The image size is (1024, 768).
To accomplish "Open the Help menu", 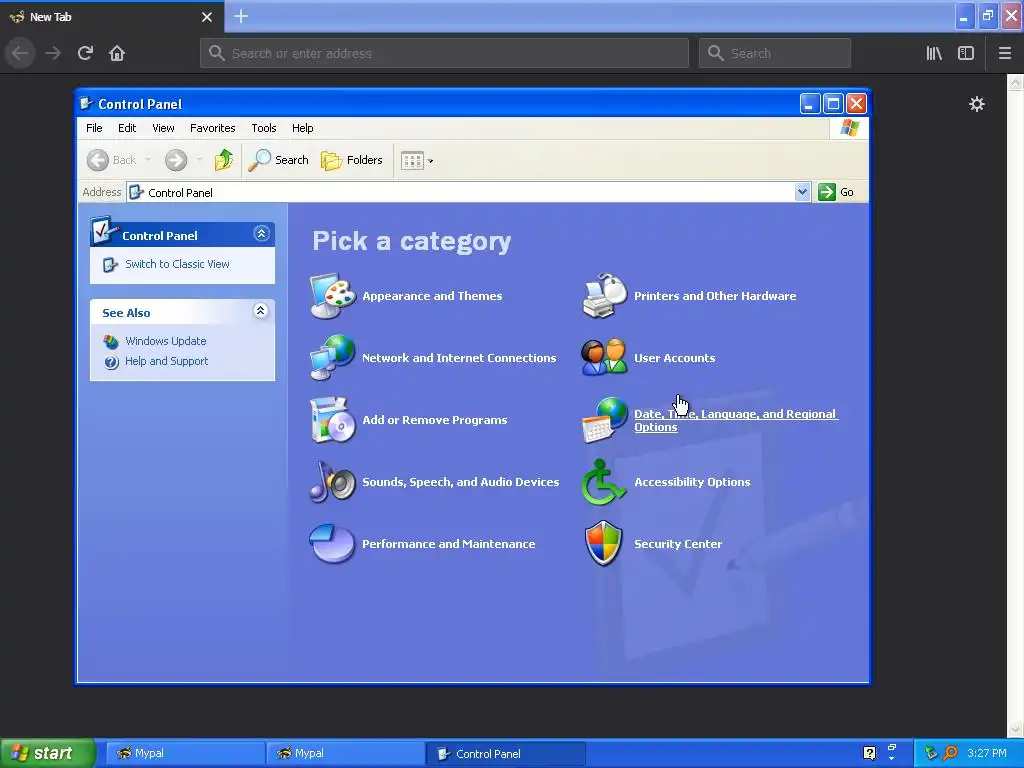I will 302,128.
